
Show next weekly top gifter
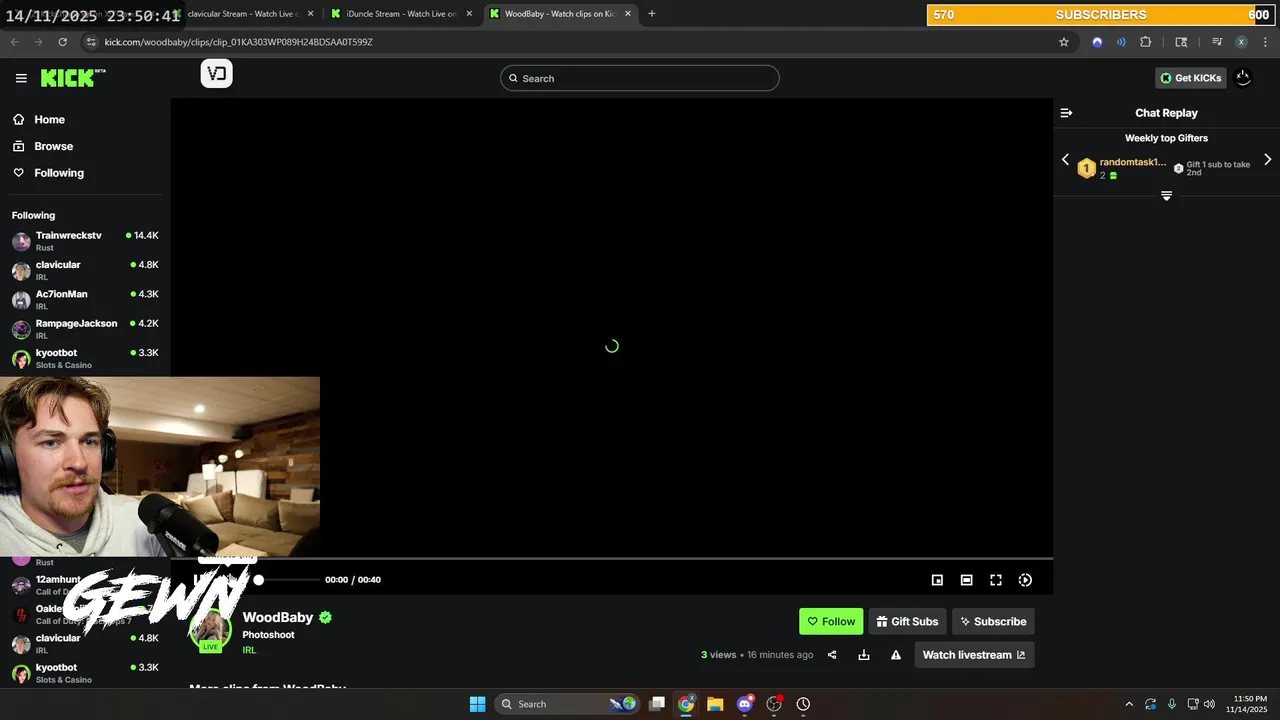pyautogui.click(x=1267, y=160)
